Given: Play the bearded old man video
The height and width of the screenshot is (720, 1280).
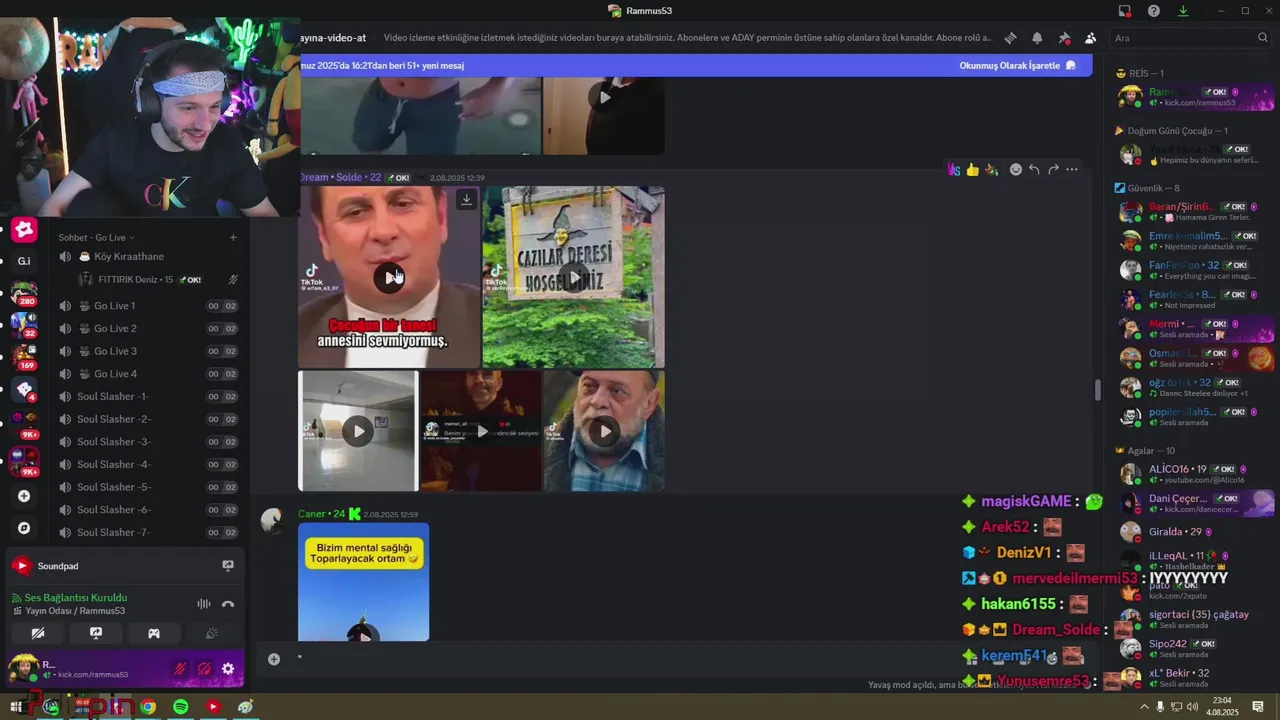Looking at the screenshot, I should pyautogui.click(x=604, y=431).
